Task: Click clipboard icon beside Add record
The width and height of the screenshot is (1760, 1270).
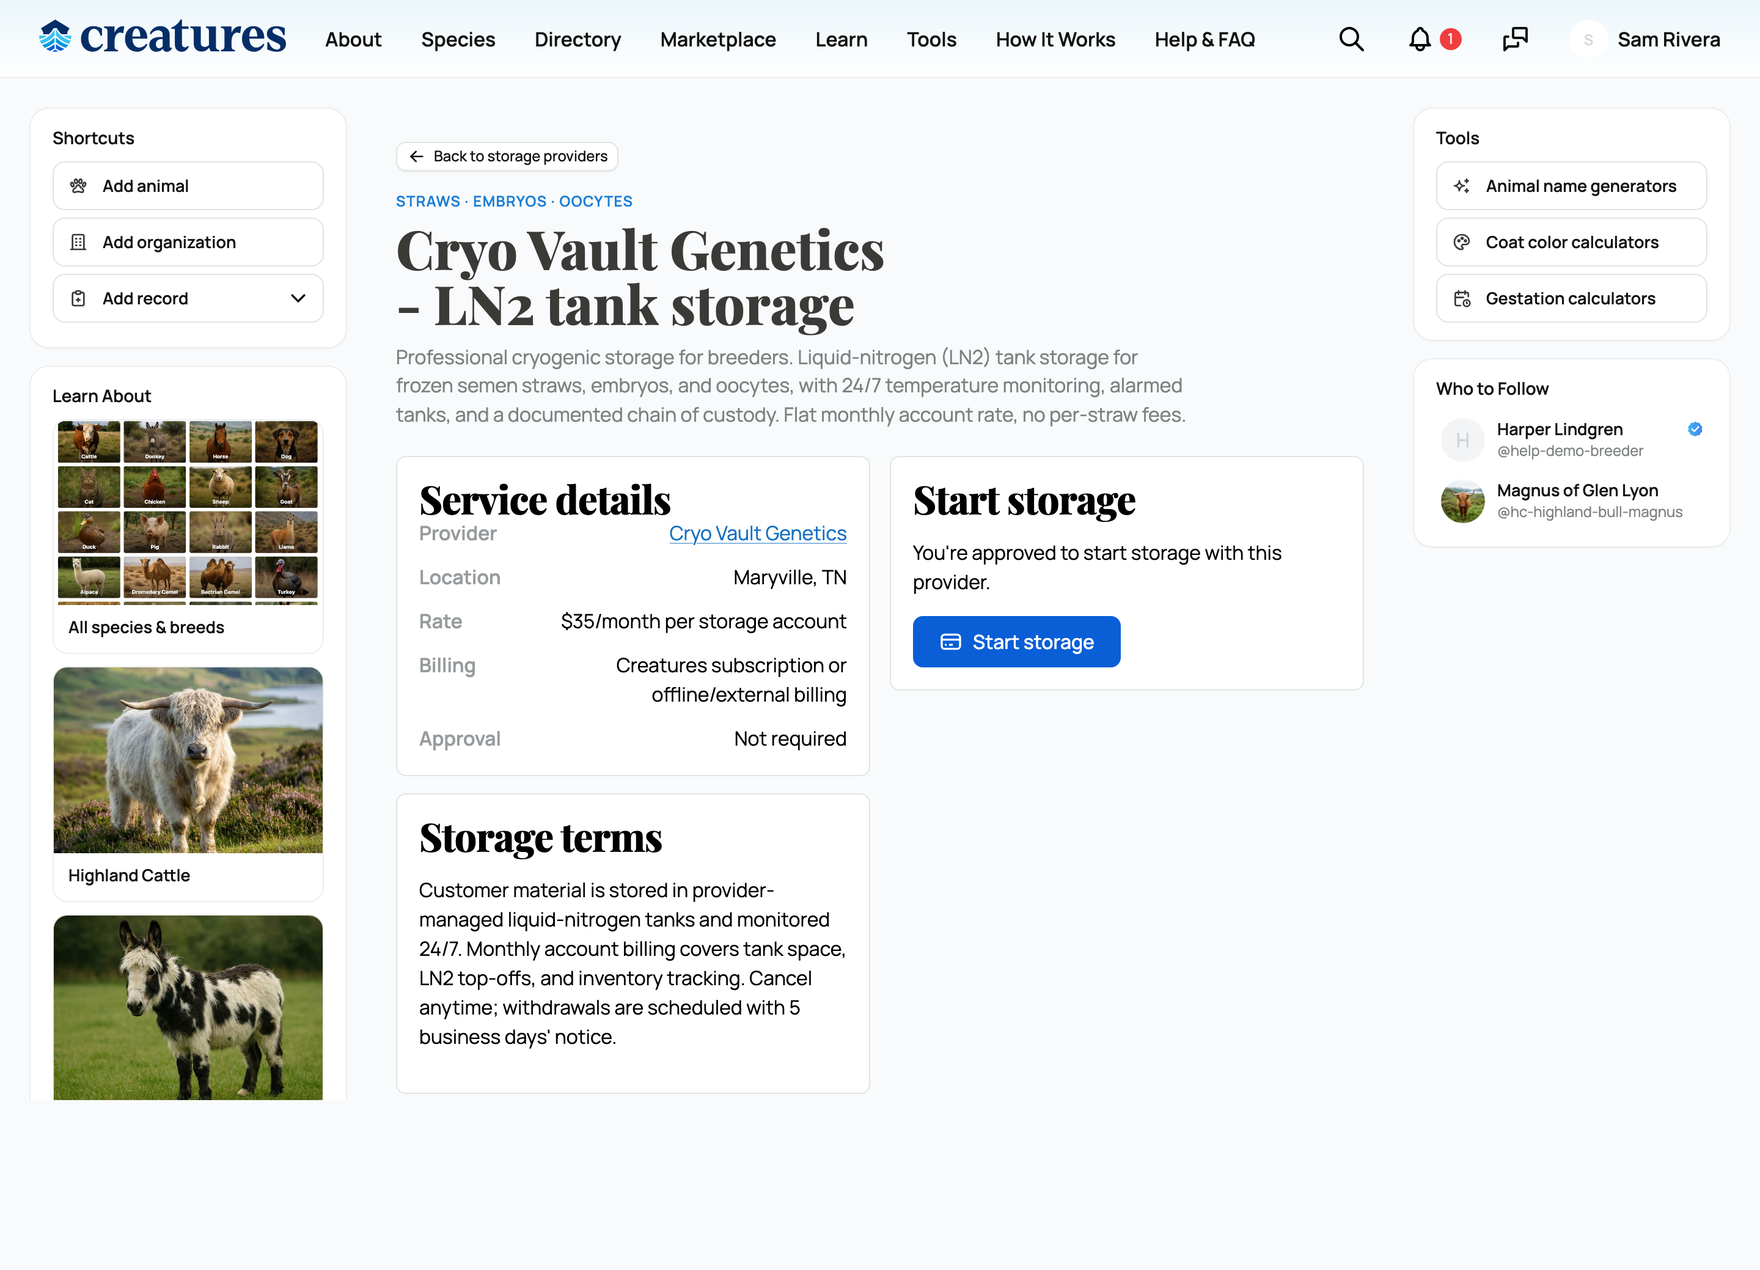Action: click(x=78, y=298)
